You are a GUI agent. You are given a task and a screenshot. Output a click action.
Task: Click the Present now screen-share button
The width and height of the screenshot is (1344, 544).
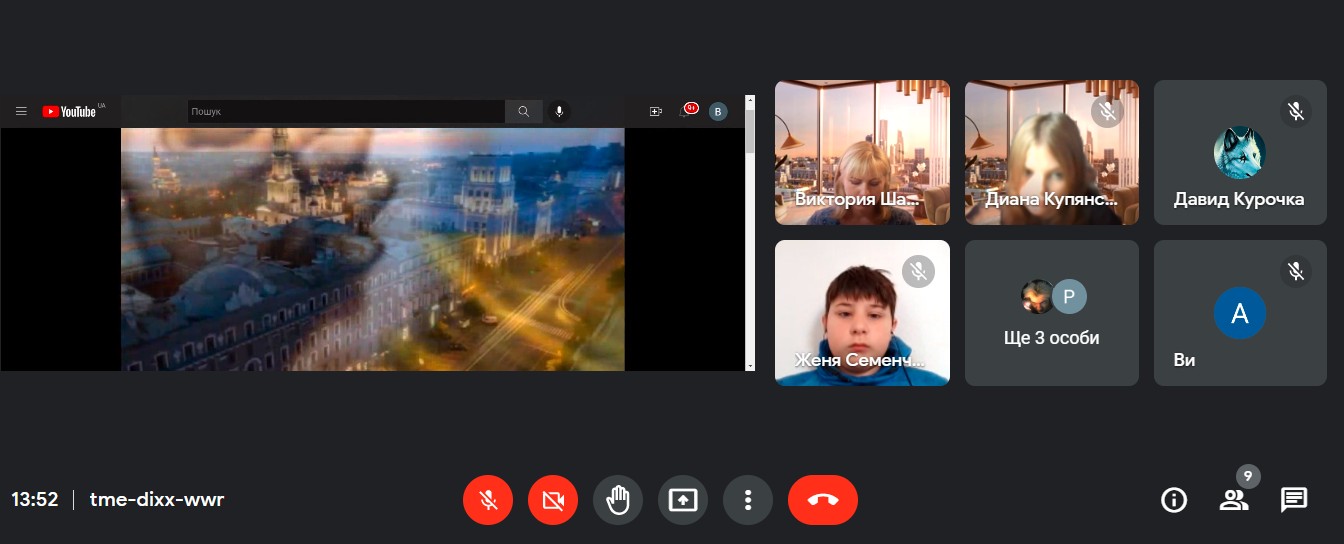(x=683, y=499)
